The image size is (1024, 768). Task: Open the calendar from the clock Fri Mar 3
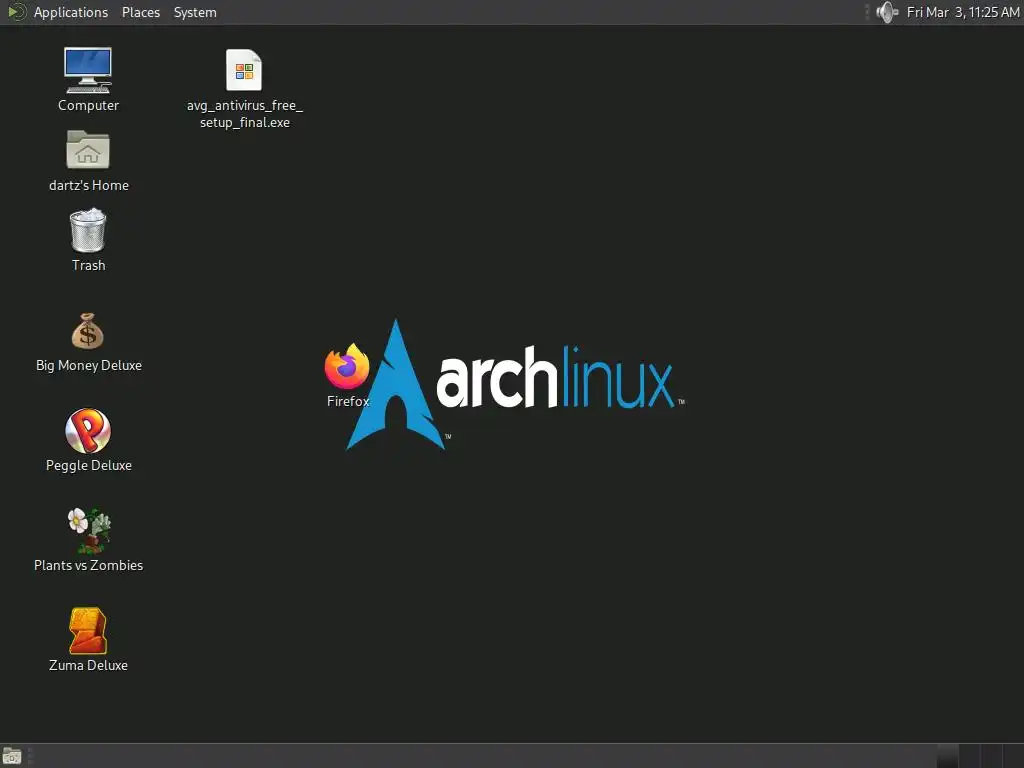(x=963, y=12)
